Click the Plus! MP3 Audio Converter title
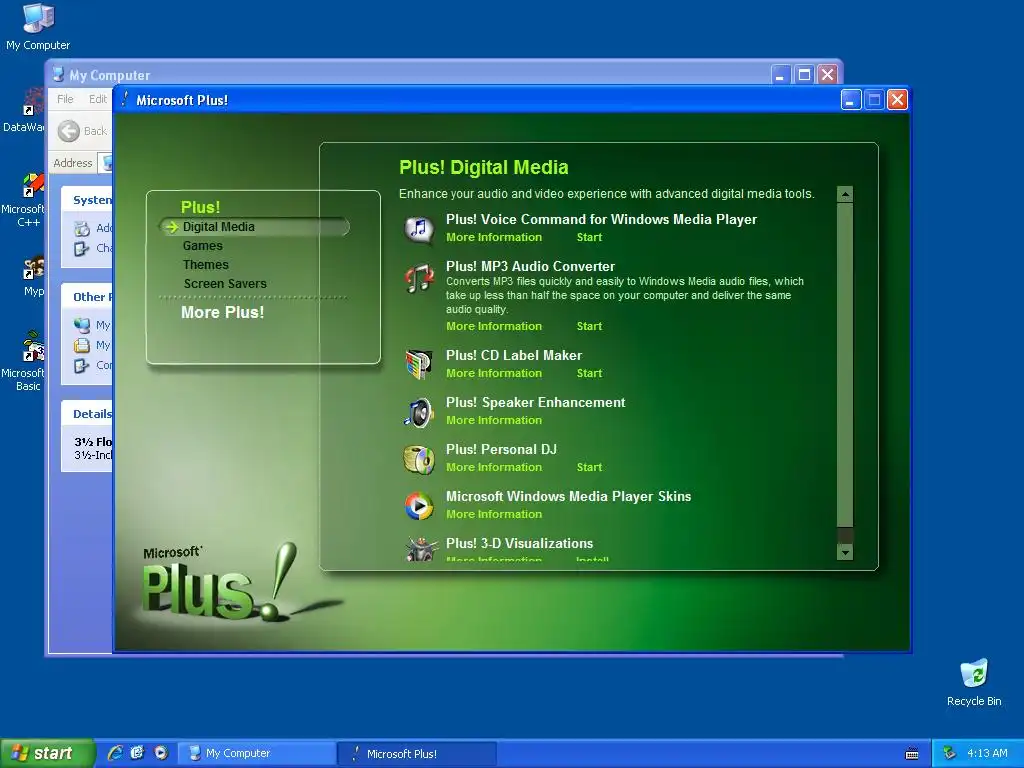Screen dimensions: 1024x768 click(x=530, y=266)
